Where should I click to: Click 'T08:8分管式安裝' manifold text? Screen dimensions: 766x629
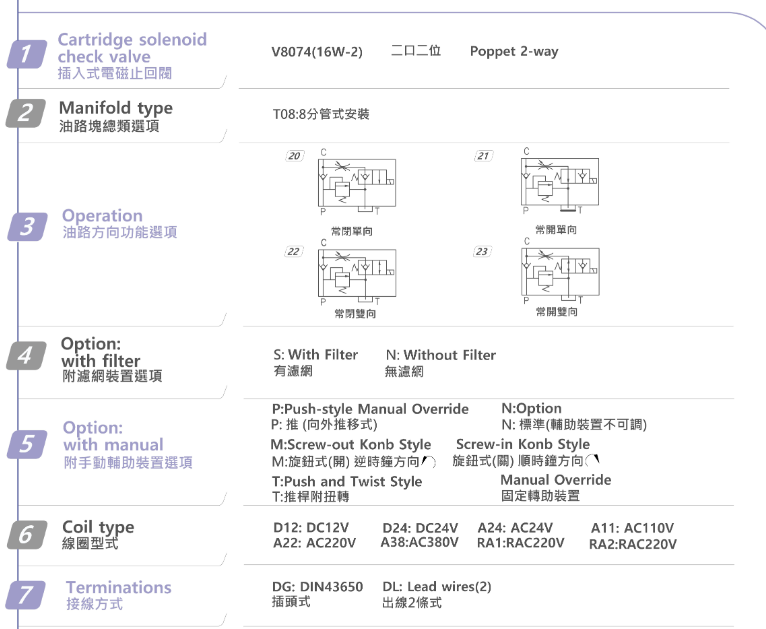click(321, 114)
